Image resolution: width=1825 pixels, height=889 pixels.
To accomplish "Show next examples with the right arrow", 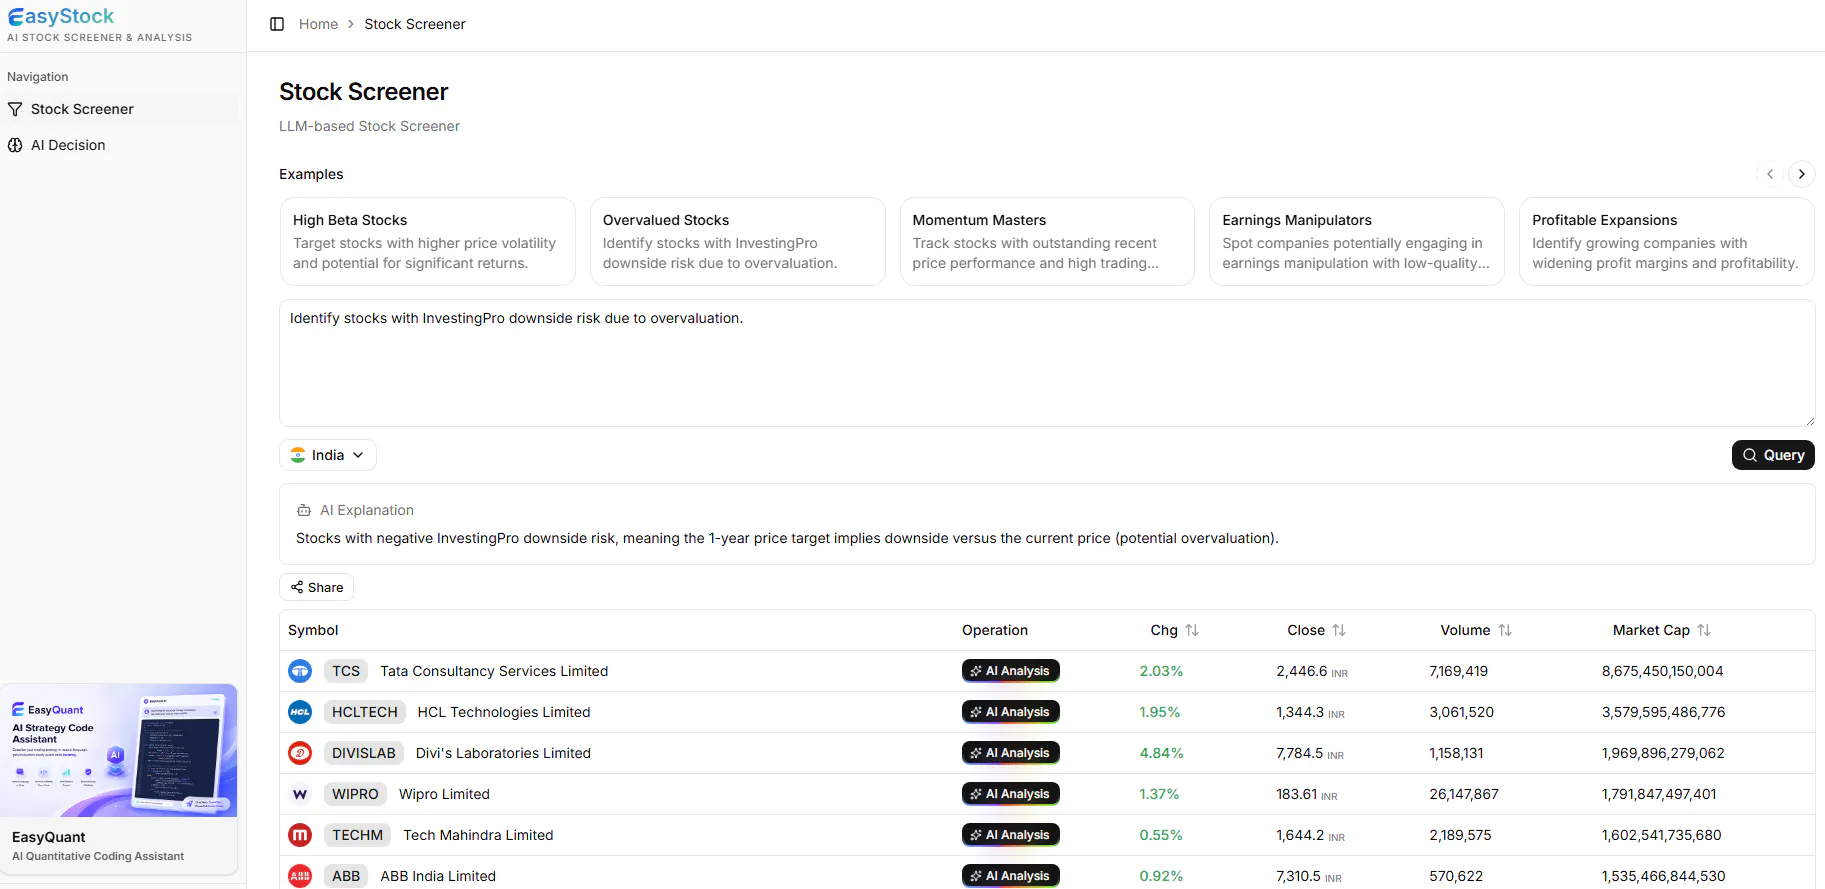I will (1802, 174).
